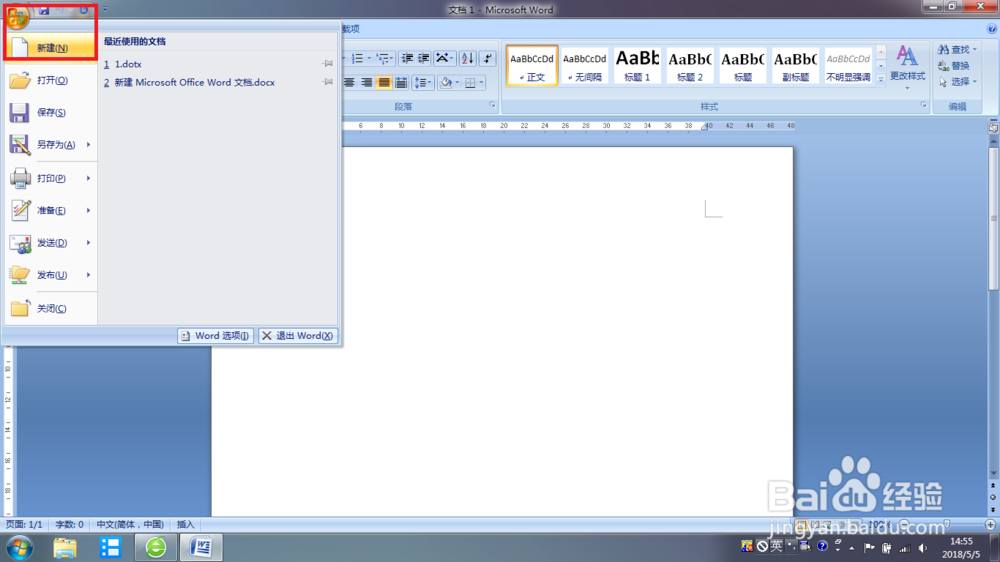Expand the 准备 submenu arrow
This screenshot has width=1000, height=562.
pyautogui.click(x=89, y=211)
